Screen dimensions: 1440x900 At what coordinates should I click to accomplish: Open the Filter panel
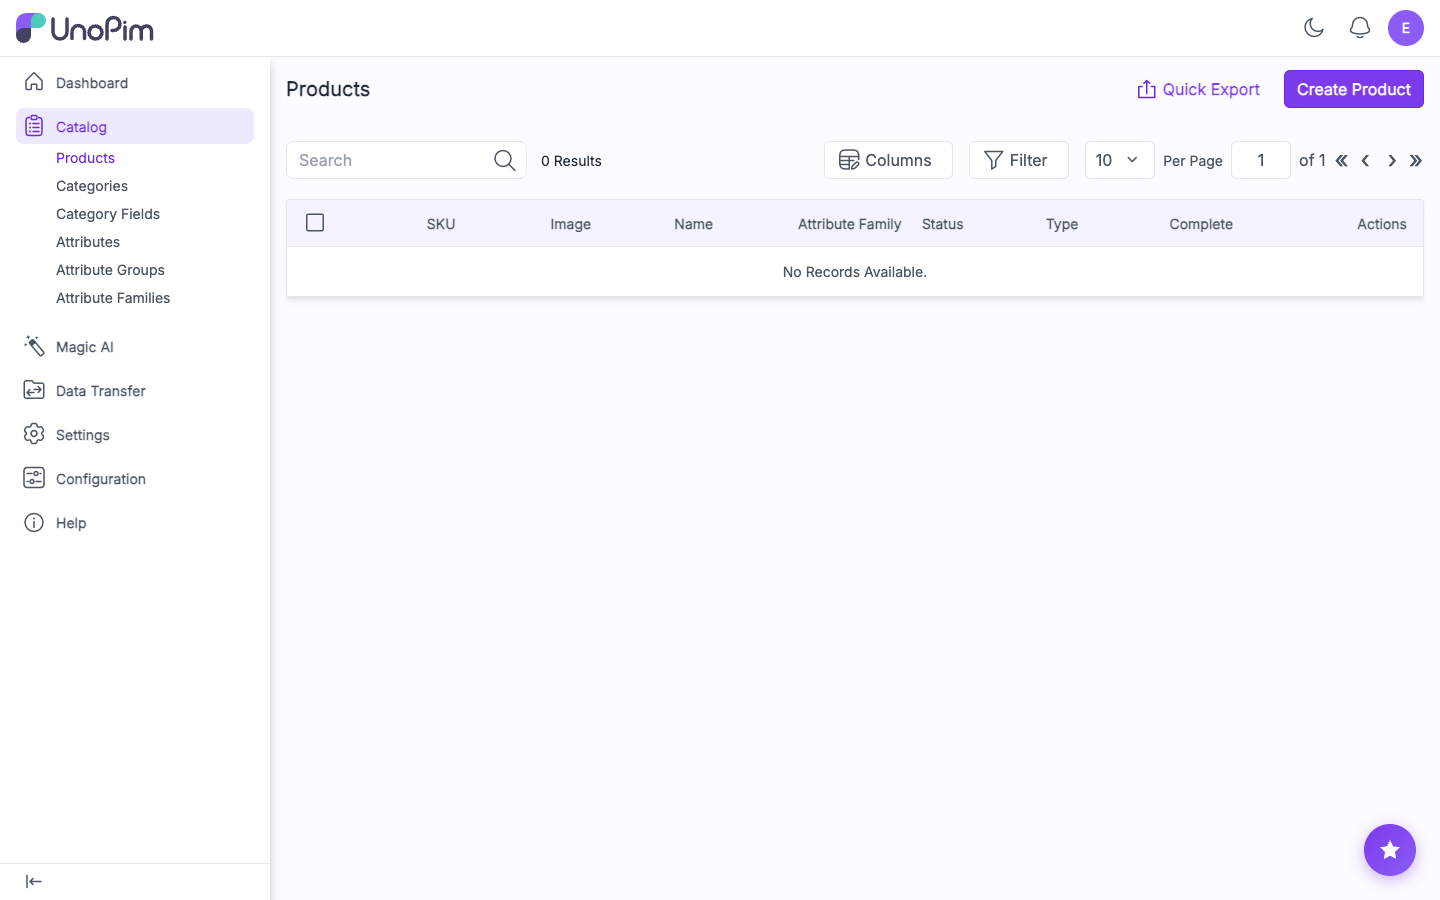coord(1019,160)
